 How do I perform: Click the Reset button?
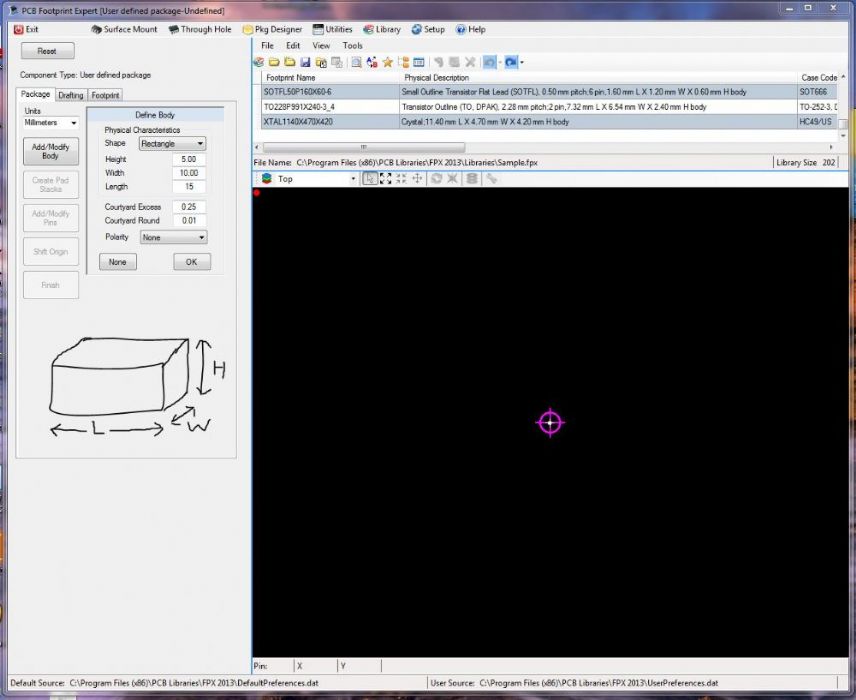[x=47, y=51]
